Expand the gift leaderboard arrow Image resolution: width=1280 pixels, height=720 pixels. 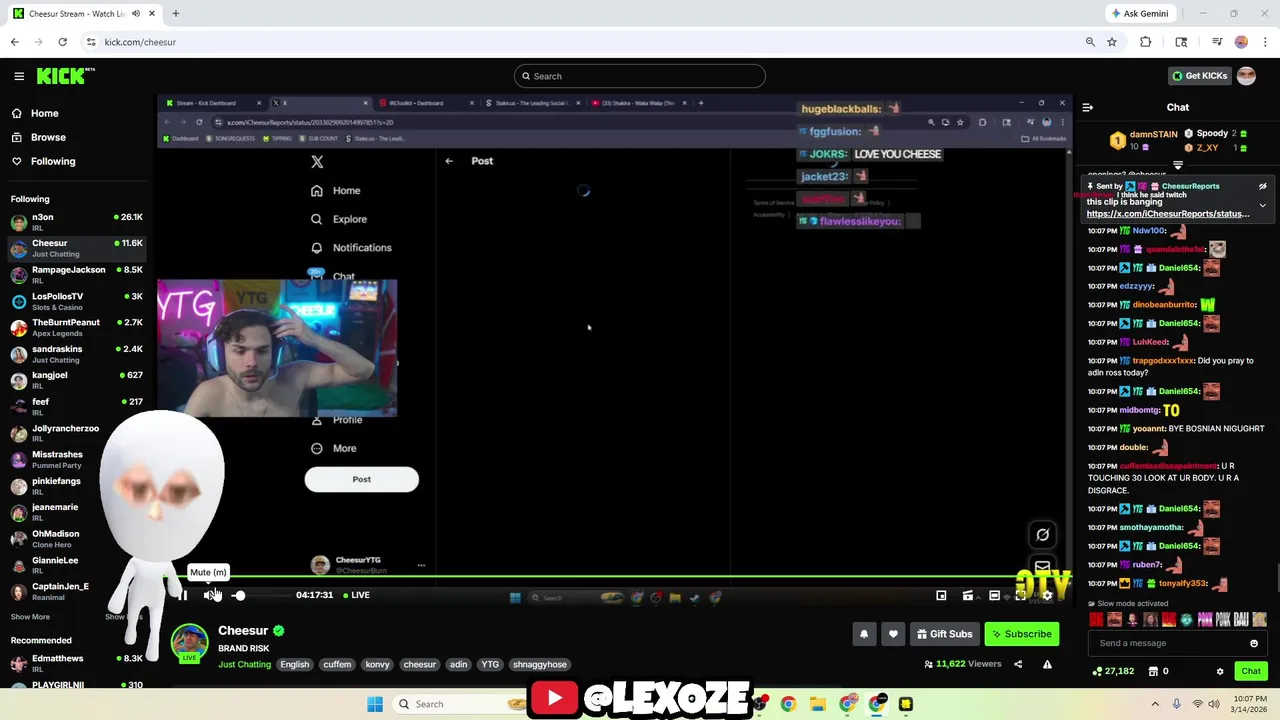1178,166
